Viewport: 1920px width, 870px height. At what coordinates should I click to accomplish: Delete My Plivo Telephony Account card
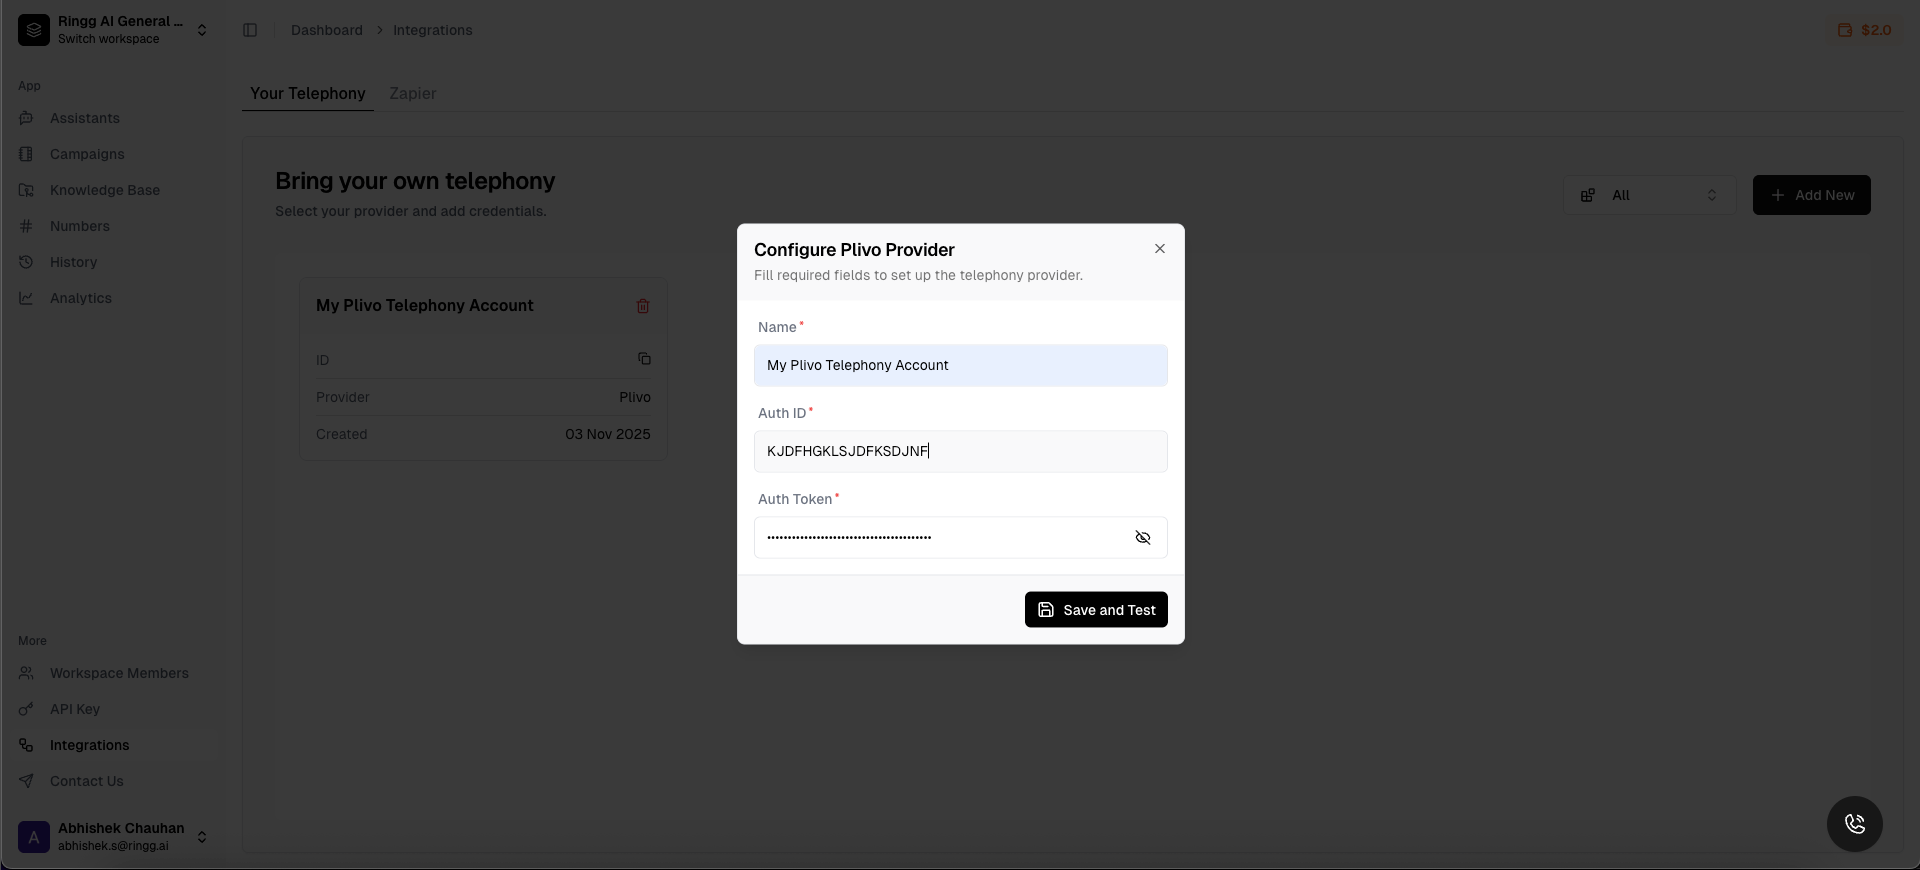point(643,306)
